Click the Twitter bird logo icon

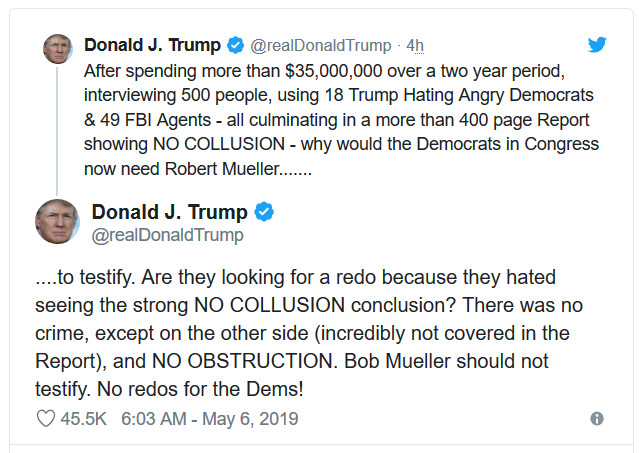pyautogui.click(x=597, y=44)
